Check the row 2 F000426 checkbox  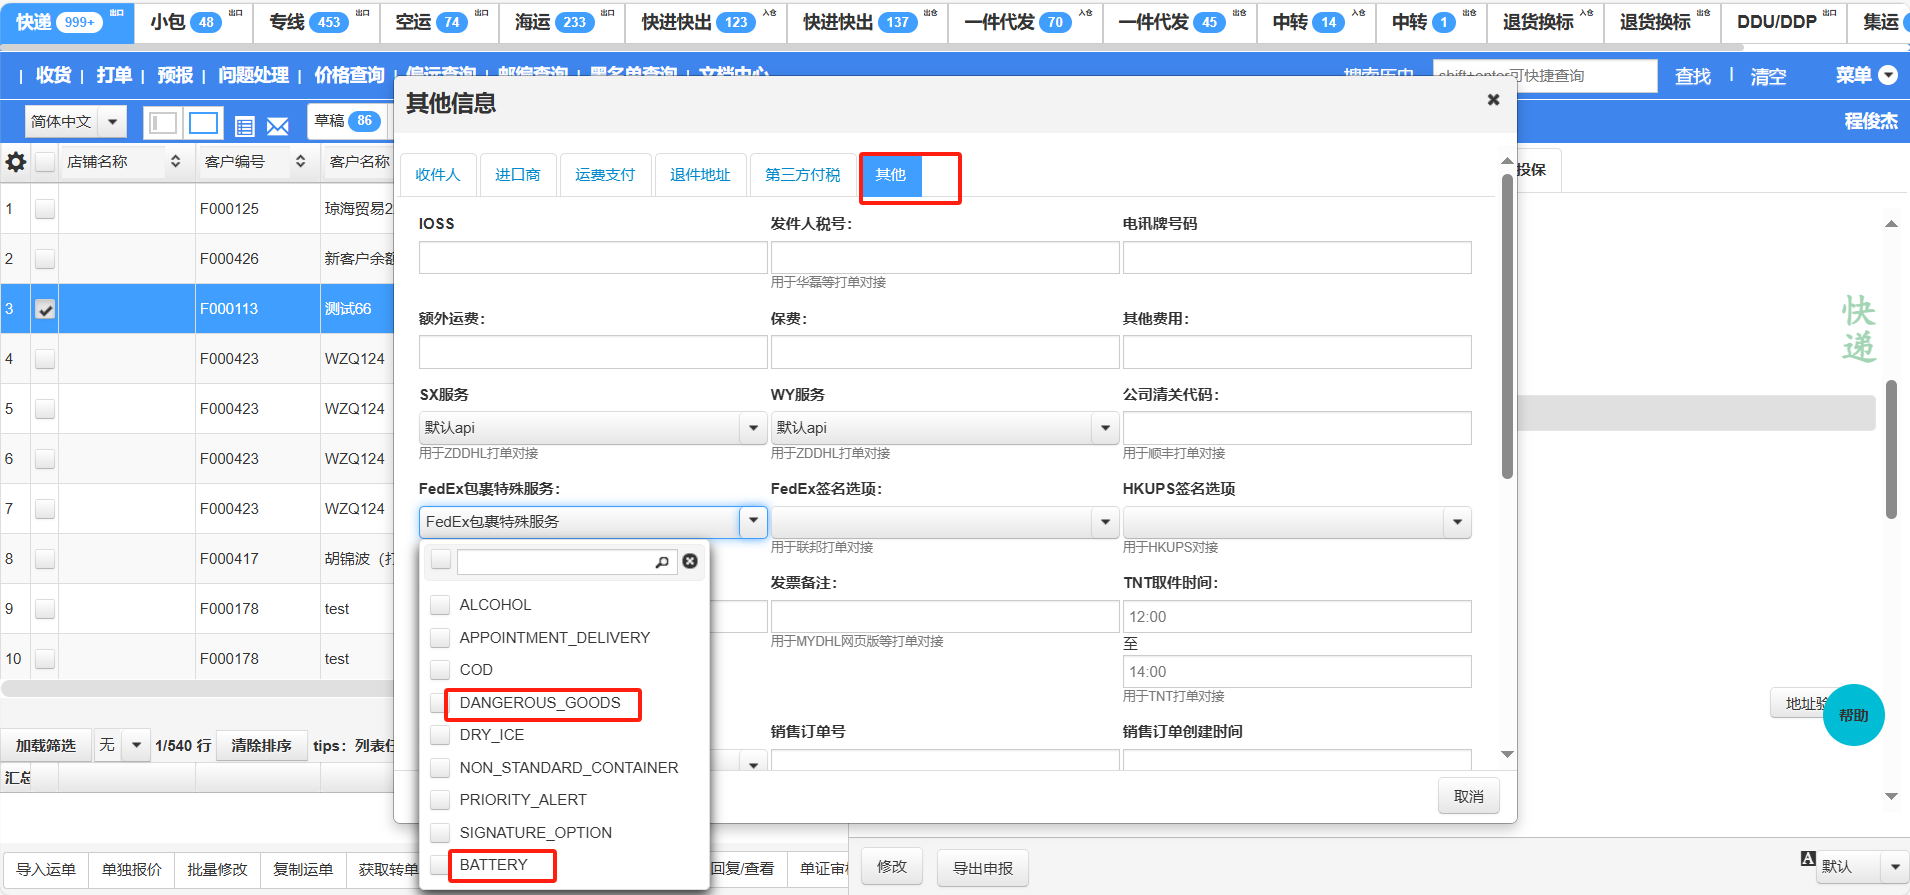(45, 259)
